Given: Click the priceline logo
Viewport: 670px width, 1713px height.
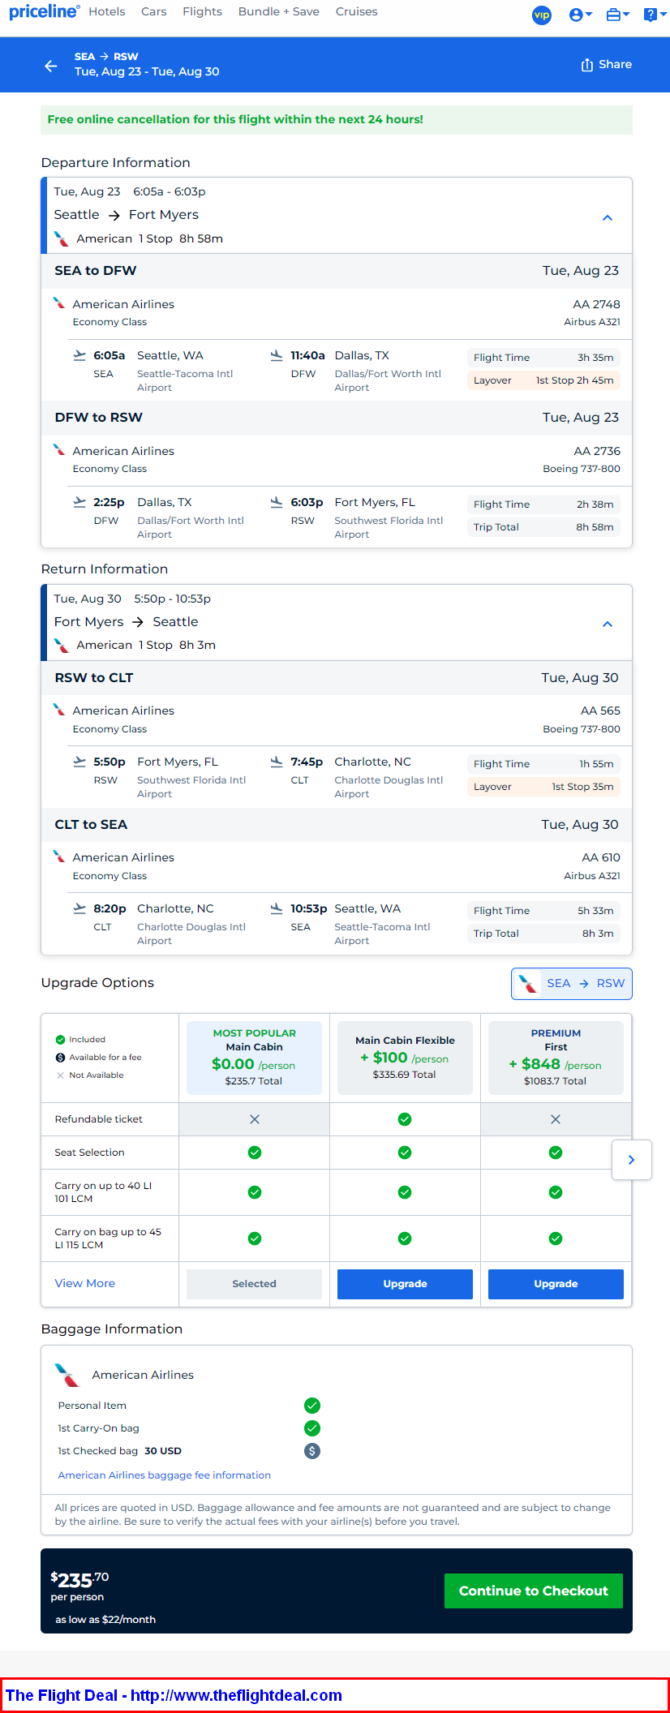Looking at the screenshot, I should 44,12.
